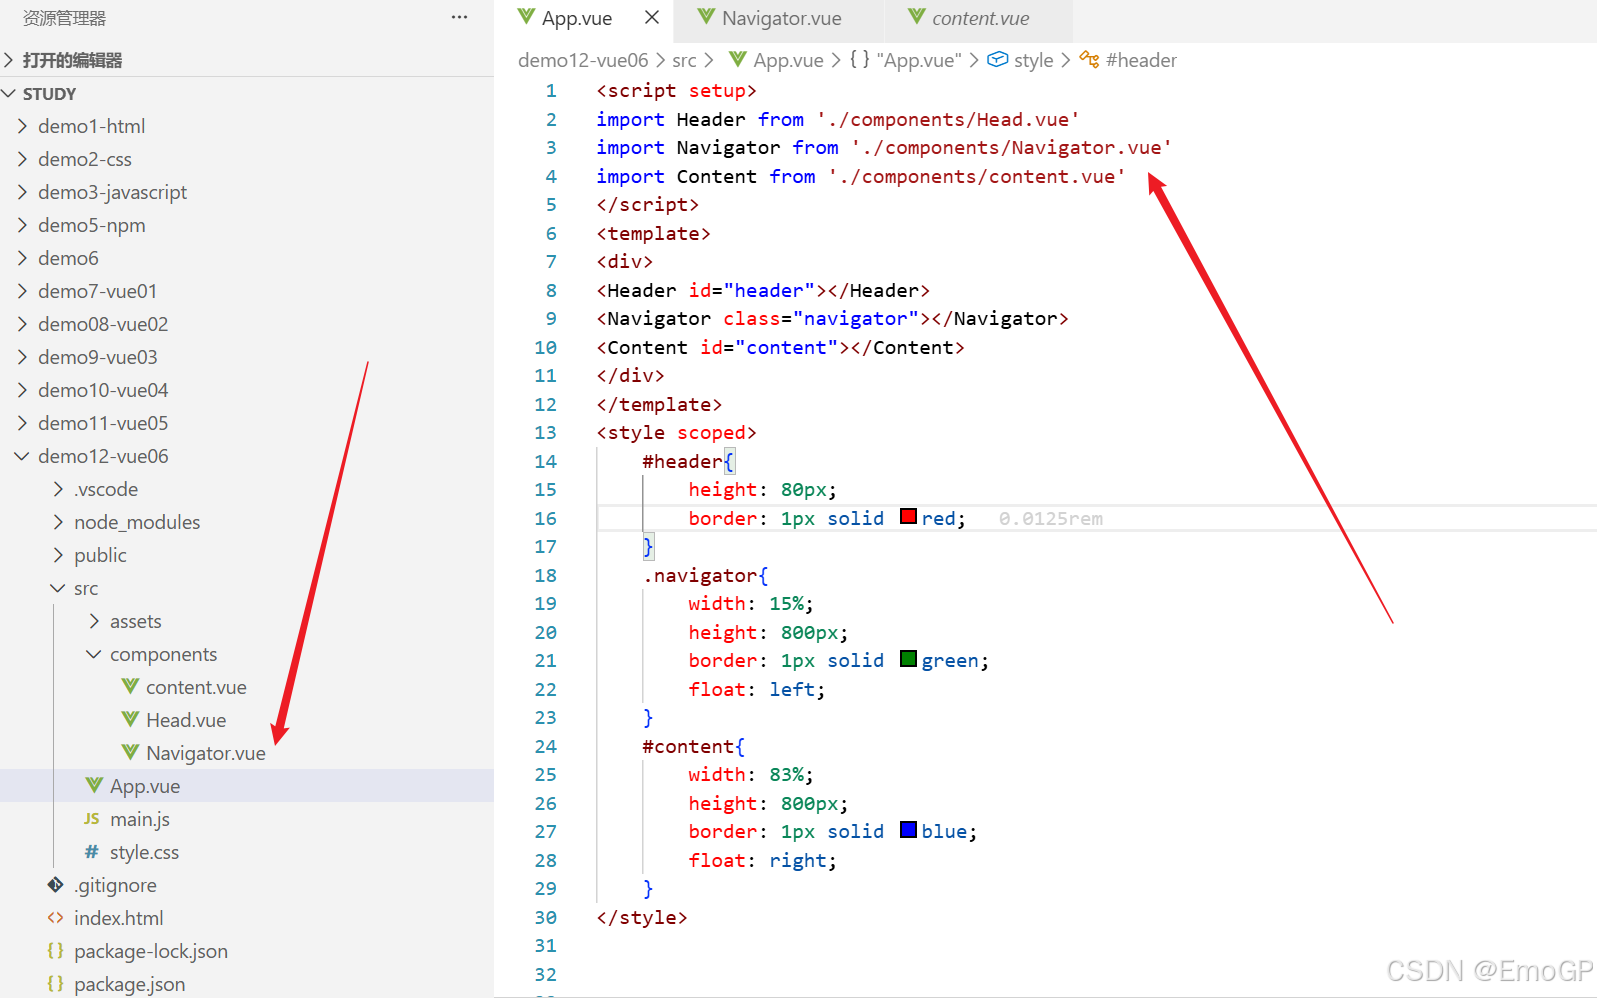
Task: Open content.vue from the explorer tree
Action: coord(196,687)
